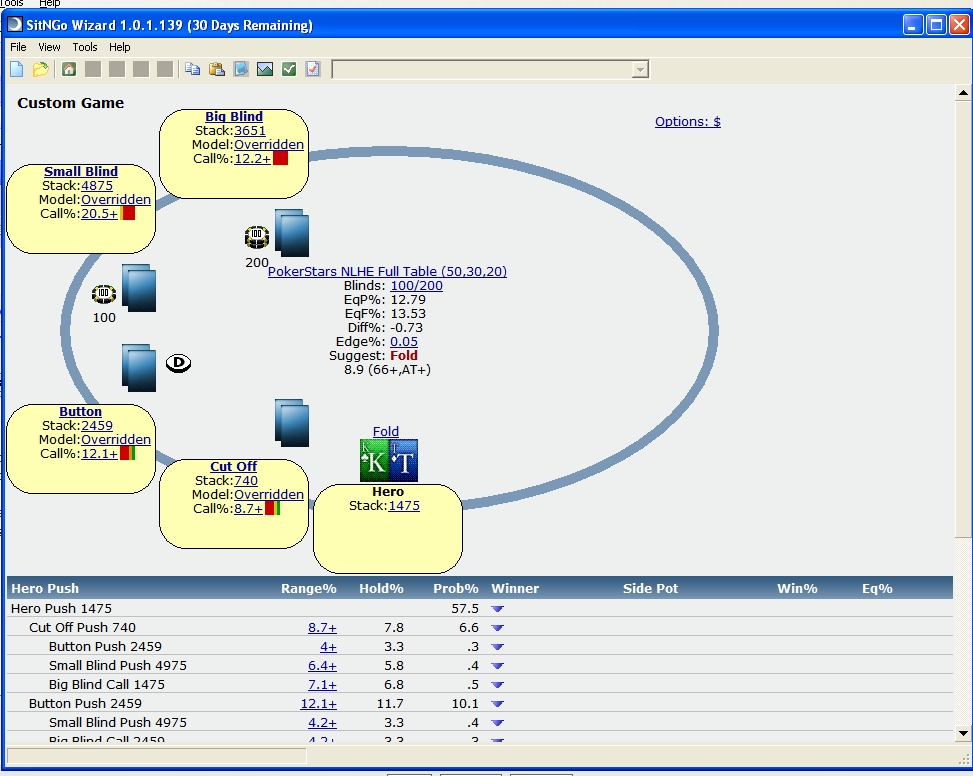This screenshot has height=776, width=973.
Task: Click the EqF%: 13.53 value
Action: coord(408,313)
